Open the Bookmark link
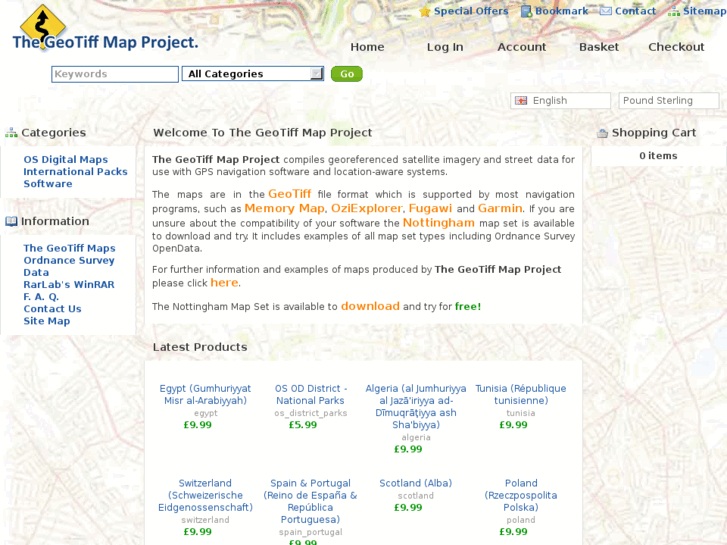The image size is (727, 545). (561, 11)
